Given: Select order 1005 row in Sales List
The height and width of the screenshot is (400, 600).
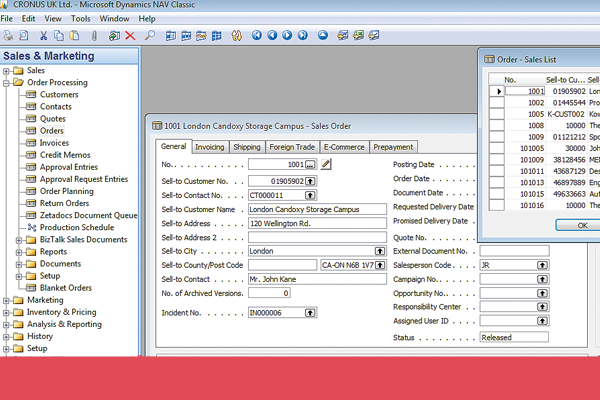Looking at the screenshot, I should (545, 114).
